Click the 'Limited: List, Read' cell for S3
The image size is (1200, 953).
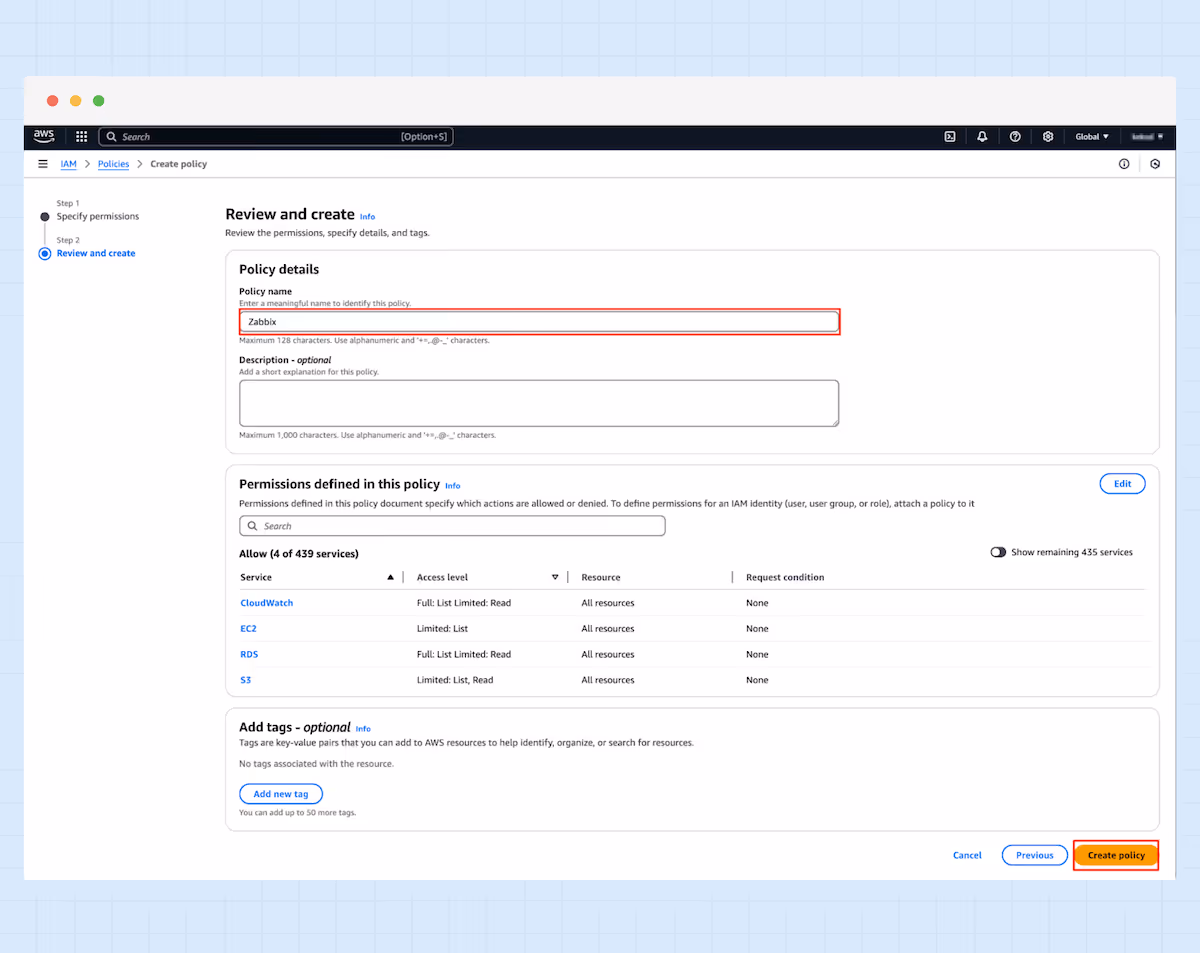(x=455, y=680)
